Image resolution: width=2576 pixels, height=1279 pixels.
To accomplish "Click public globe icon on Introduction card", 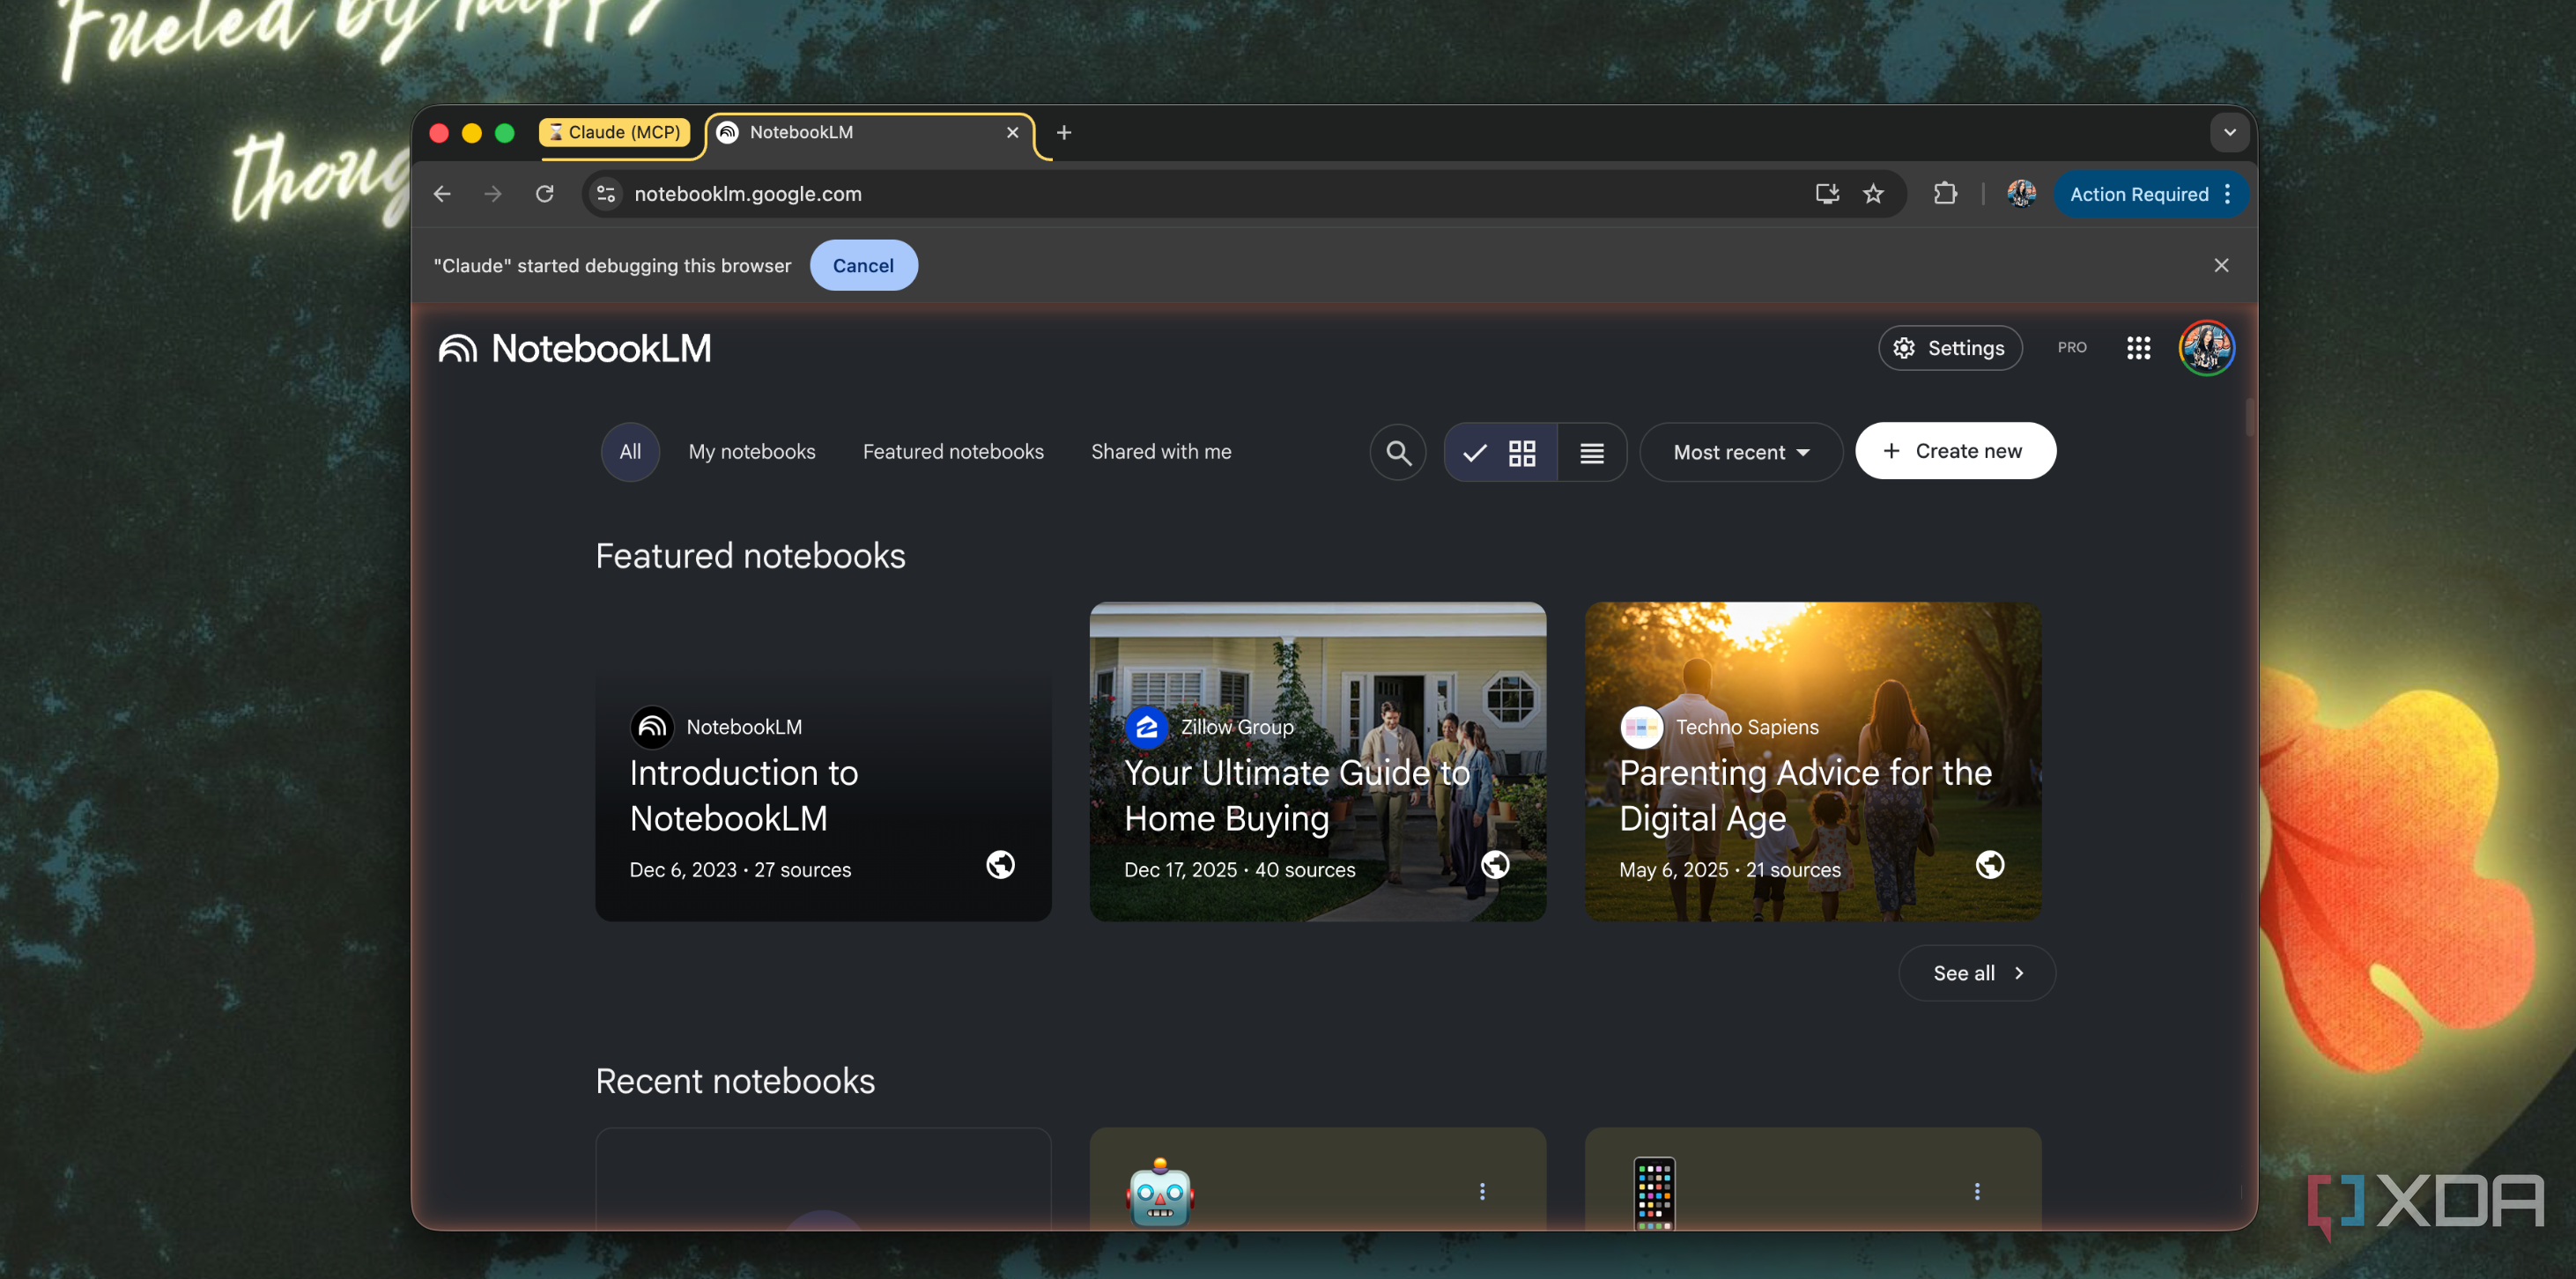I will click(1000, 864).
